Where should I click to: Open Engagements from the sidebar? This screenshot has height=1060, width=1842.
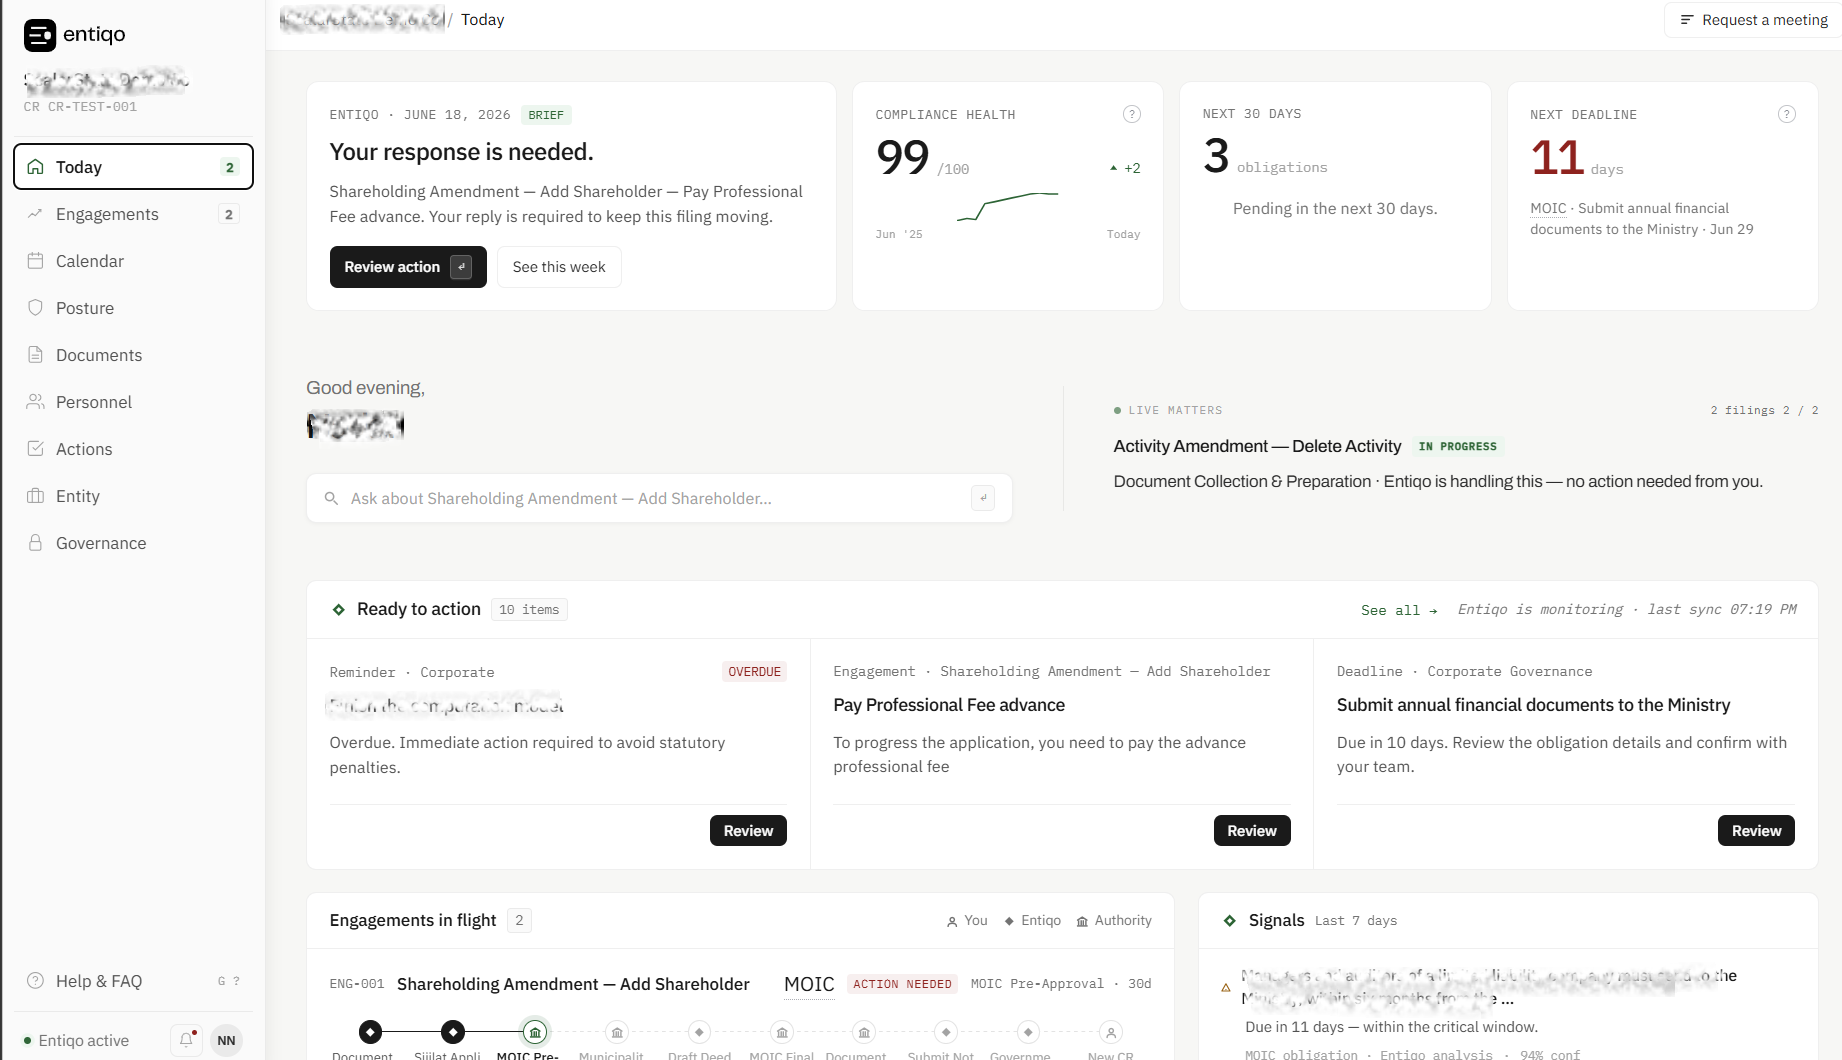point(133,214)
